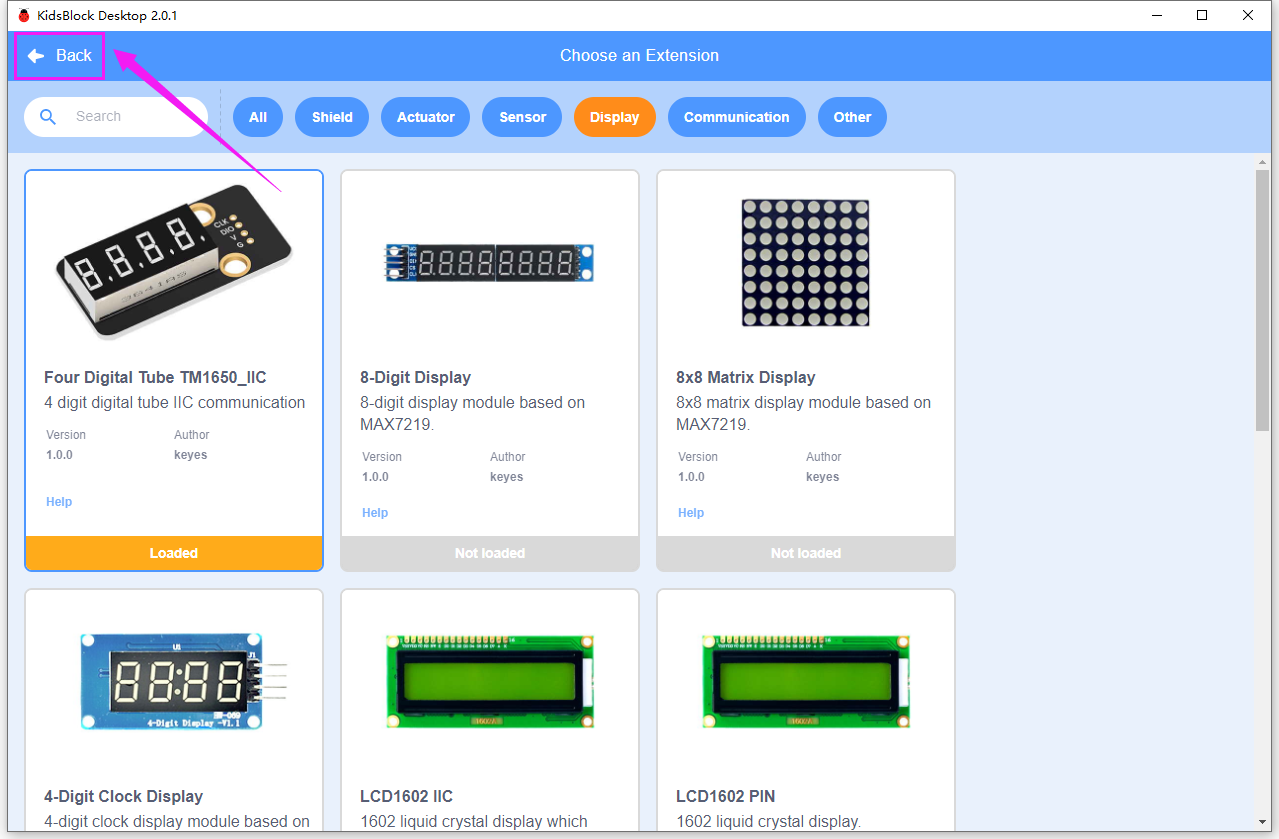The image size is (1279, 839).
Task: Click the 'Choose an Extension' header title
Action: (x=639, y=56)
